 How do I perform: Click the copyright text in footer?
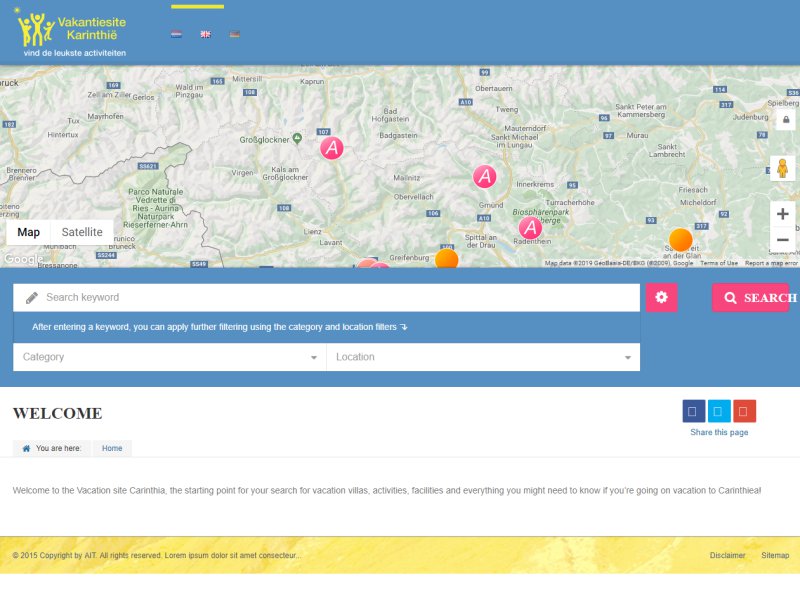coord(156,555)
